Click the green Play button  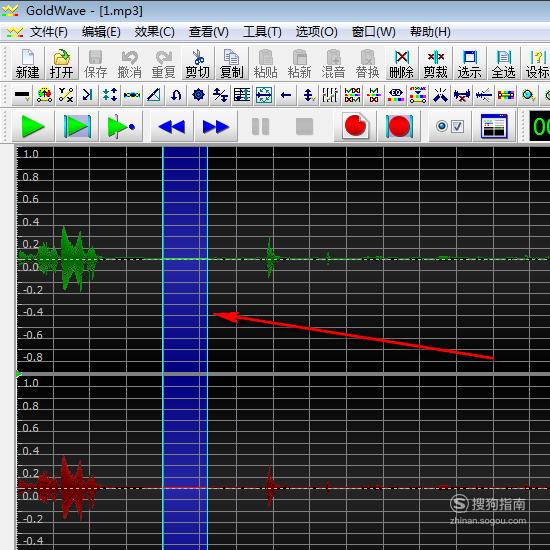click(x=33, y=126)
